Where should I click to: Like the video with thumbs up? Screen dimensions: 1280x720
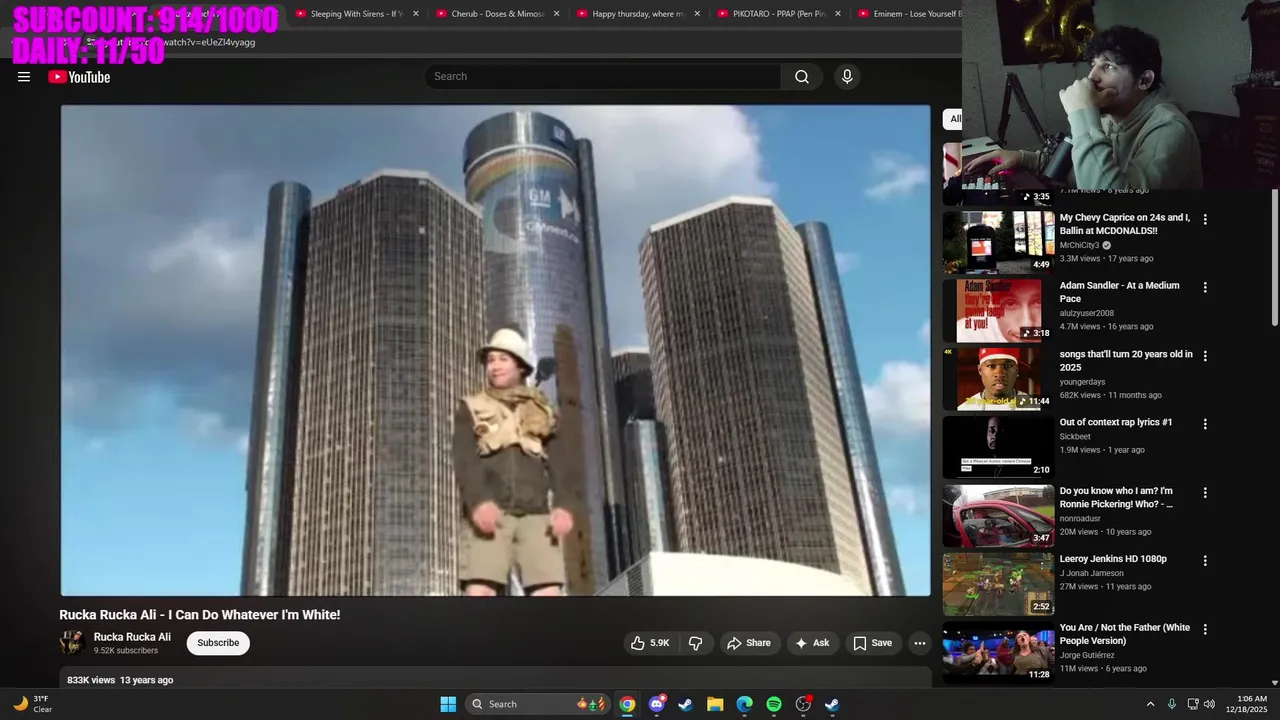tap(649, 643)
